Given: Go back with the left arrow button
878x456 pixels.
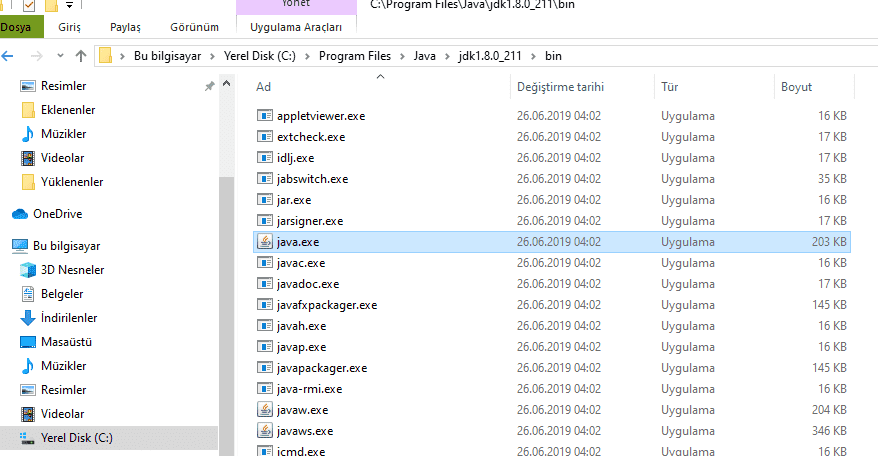Looking at the screenshot, I should [7, 56].
